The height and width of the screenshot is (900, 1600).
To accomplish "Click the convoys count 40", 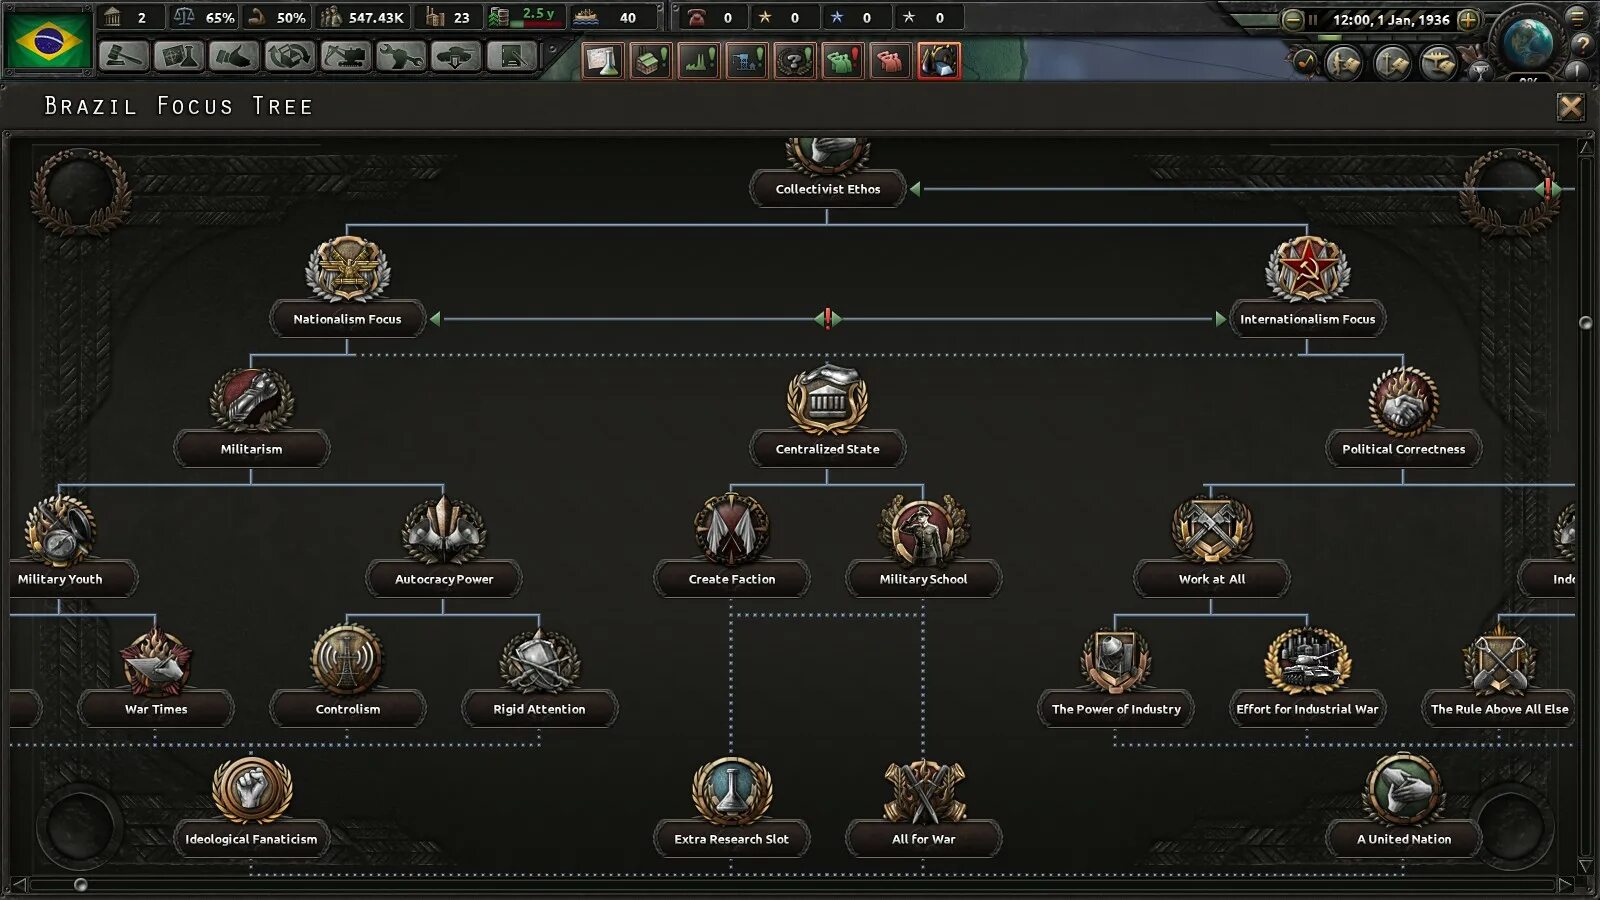I will (x=612, y=17).
